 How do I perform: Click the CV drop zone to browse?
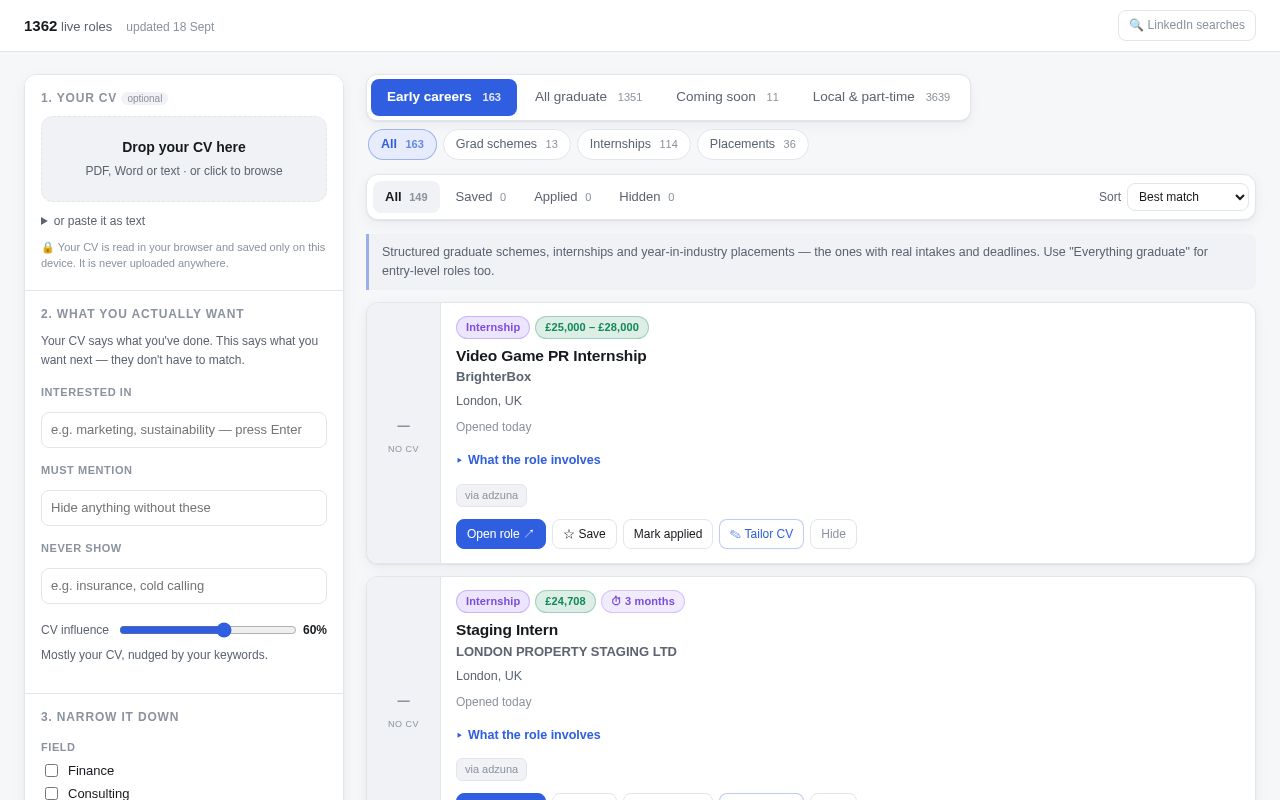(184, 159)
